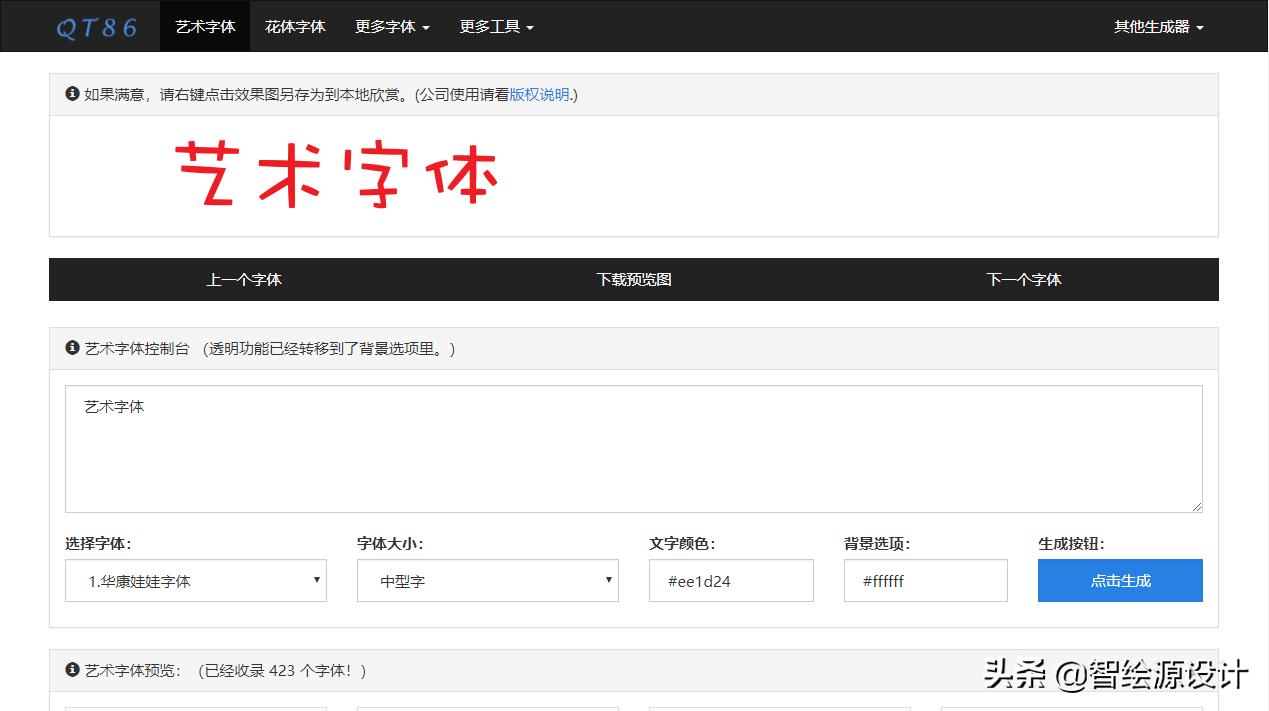This screenshot has height=711, width=1269.
Task: Click the info icon beside 艺术字体预览
Action: click(71, 670)
